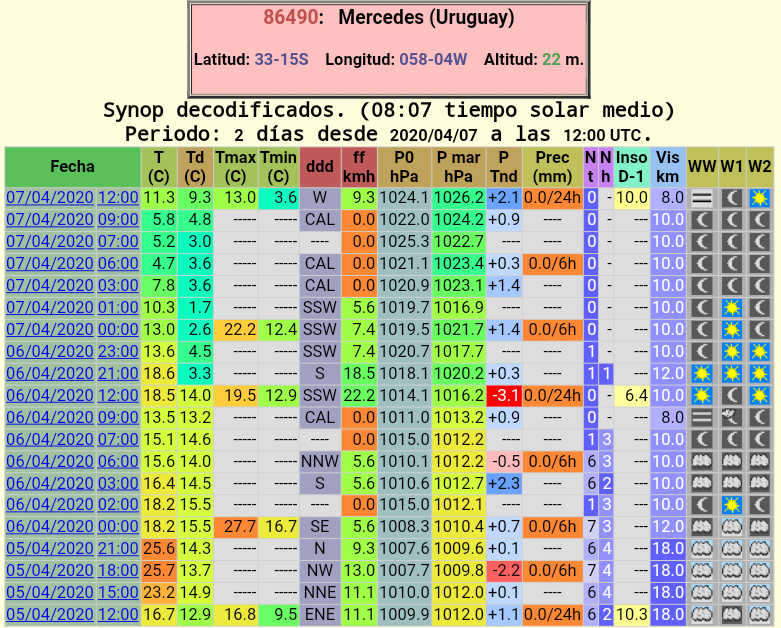Click the Vis km column header

click(x=667, y=167)
